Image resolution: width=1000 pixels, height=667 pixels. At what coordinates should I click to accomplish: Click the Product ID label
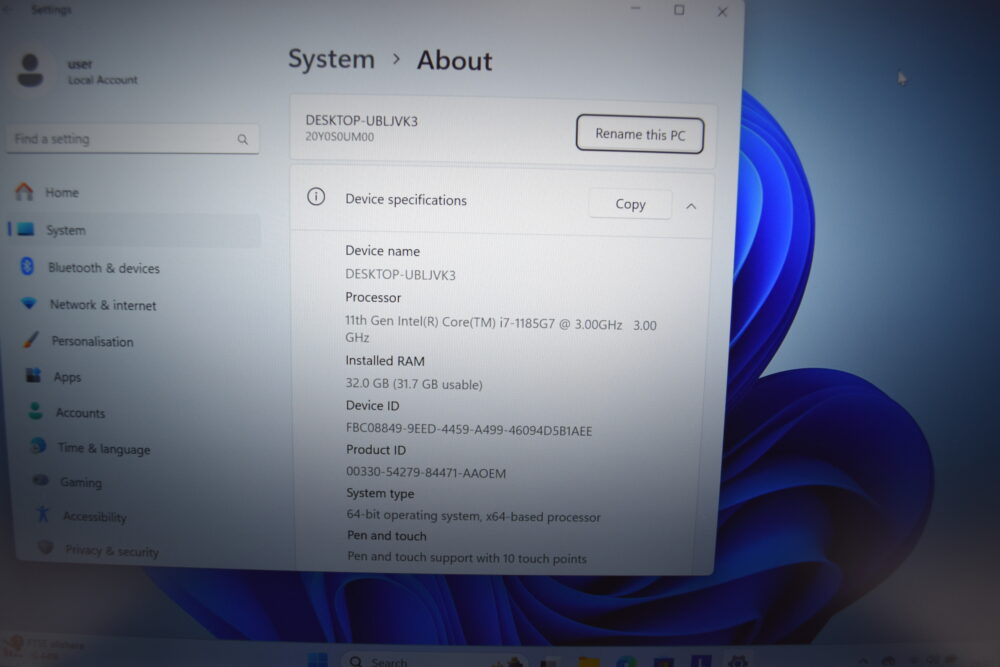(376, 450)
